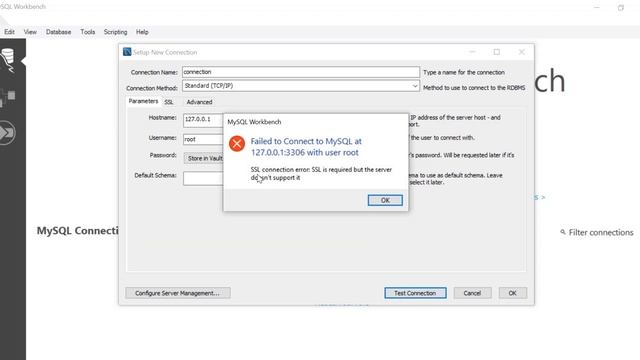Open the View menu
The image size is (640, 360).
pyautogui.click(x=30, y=32)
